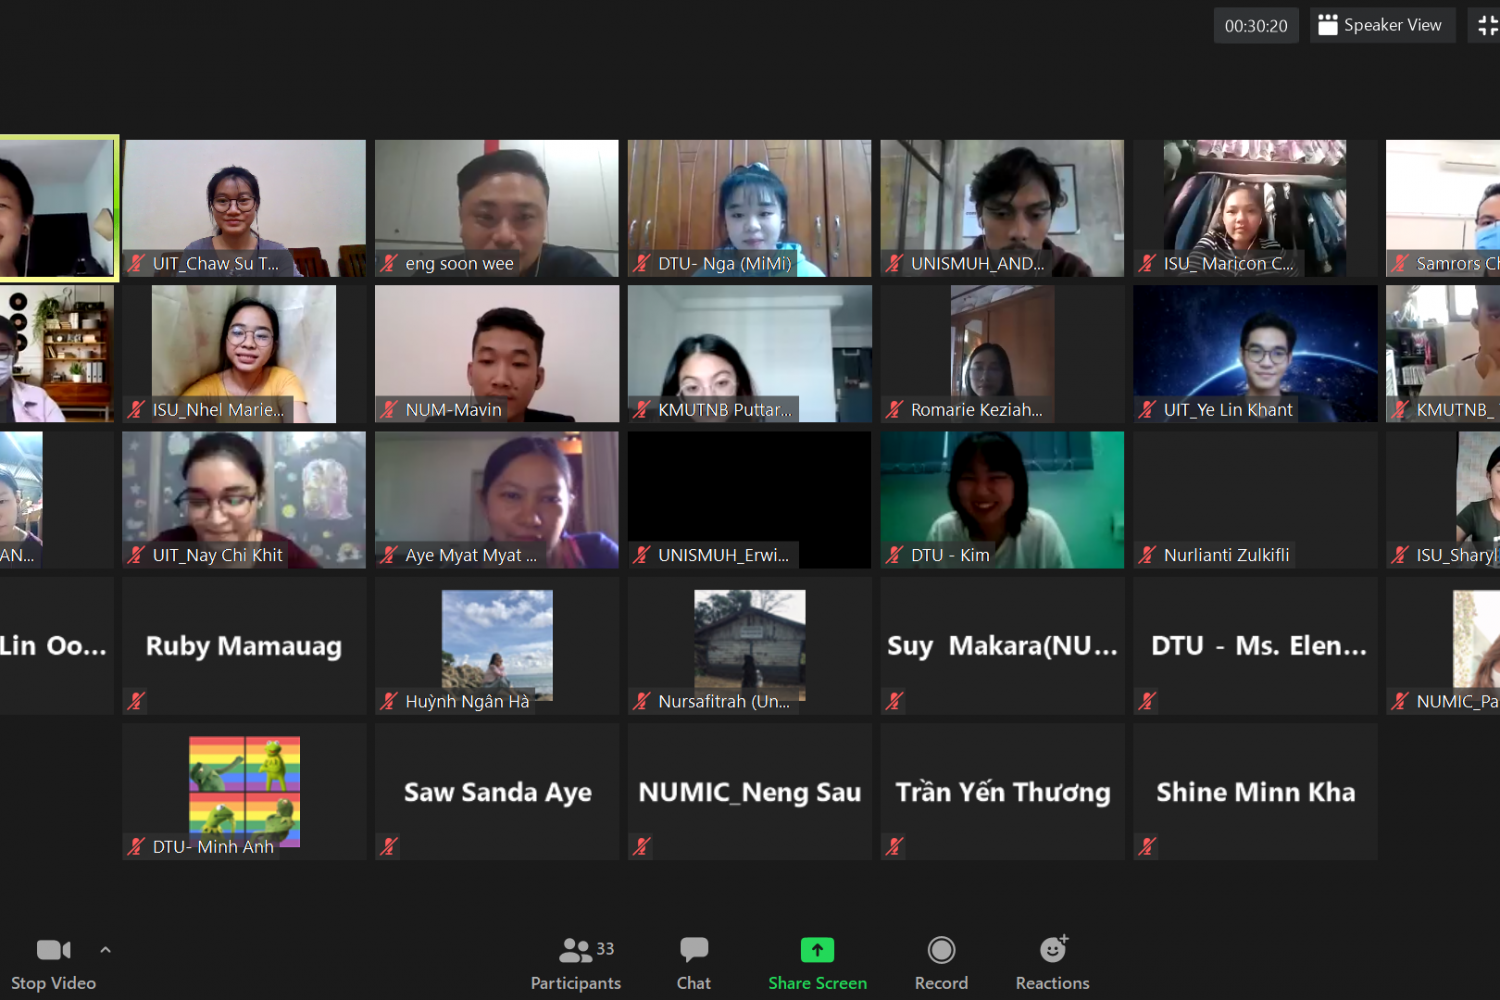This screenshot has height=1000, width=1500.
Task: Click the Participants icon in the toolbar
Action: pos(575,950)
